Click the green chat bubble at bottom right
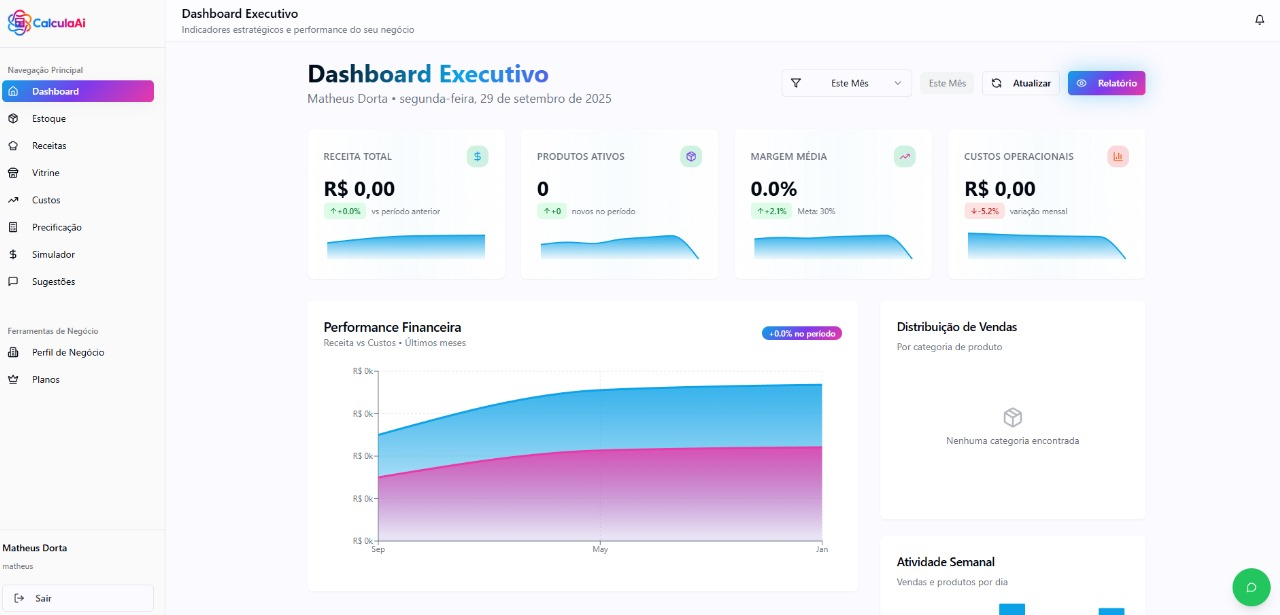Image resolution: width=1280 pixels, height=615 pixels. pos(1251,587)
